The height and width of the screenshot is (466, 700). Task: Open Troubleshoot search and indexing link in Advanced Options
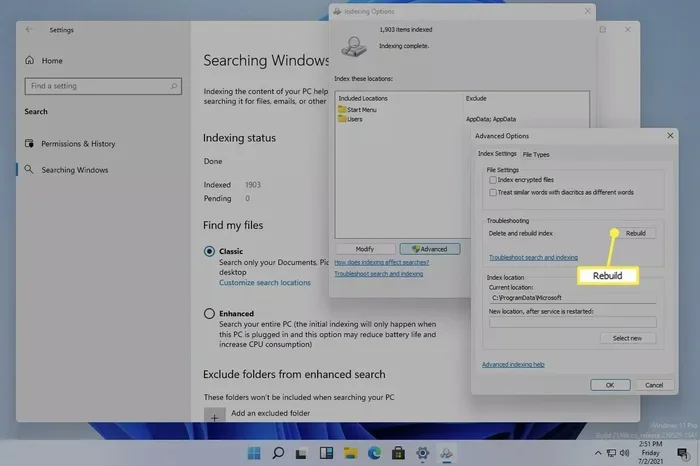click(x=533, y=258)
